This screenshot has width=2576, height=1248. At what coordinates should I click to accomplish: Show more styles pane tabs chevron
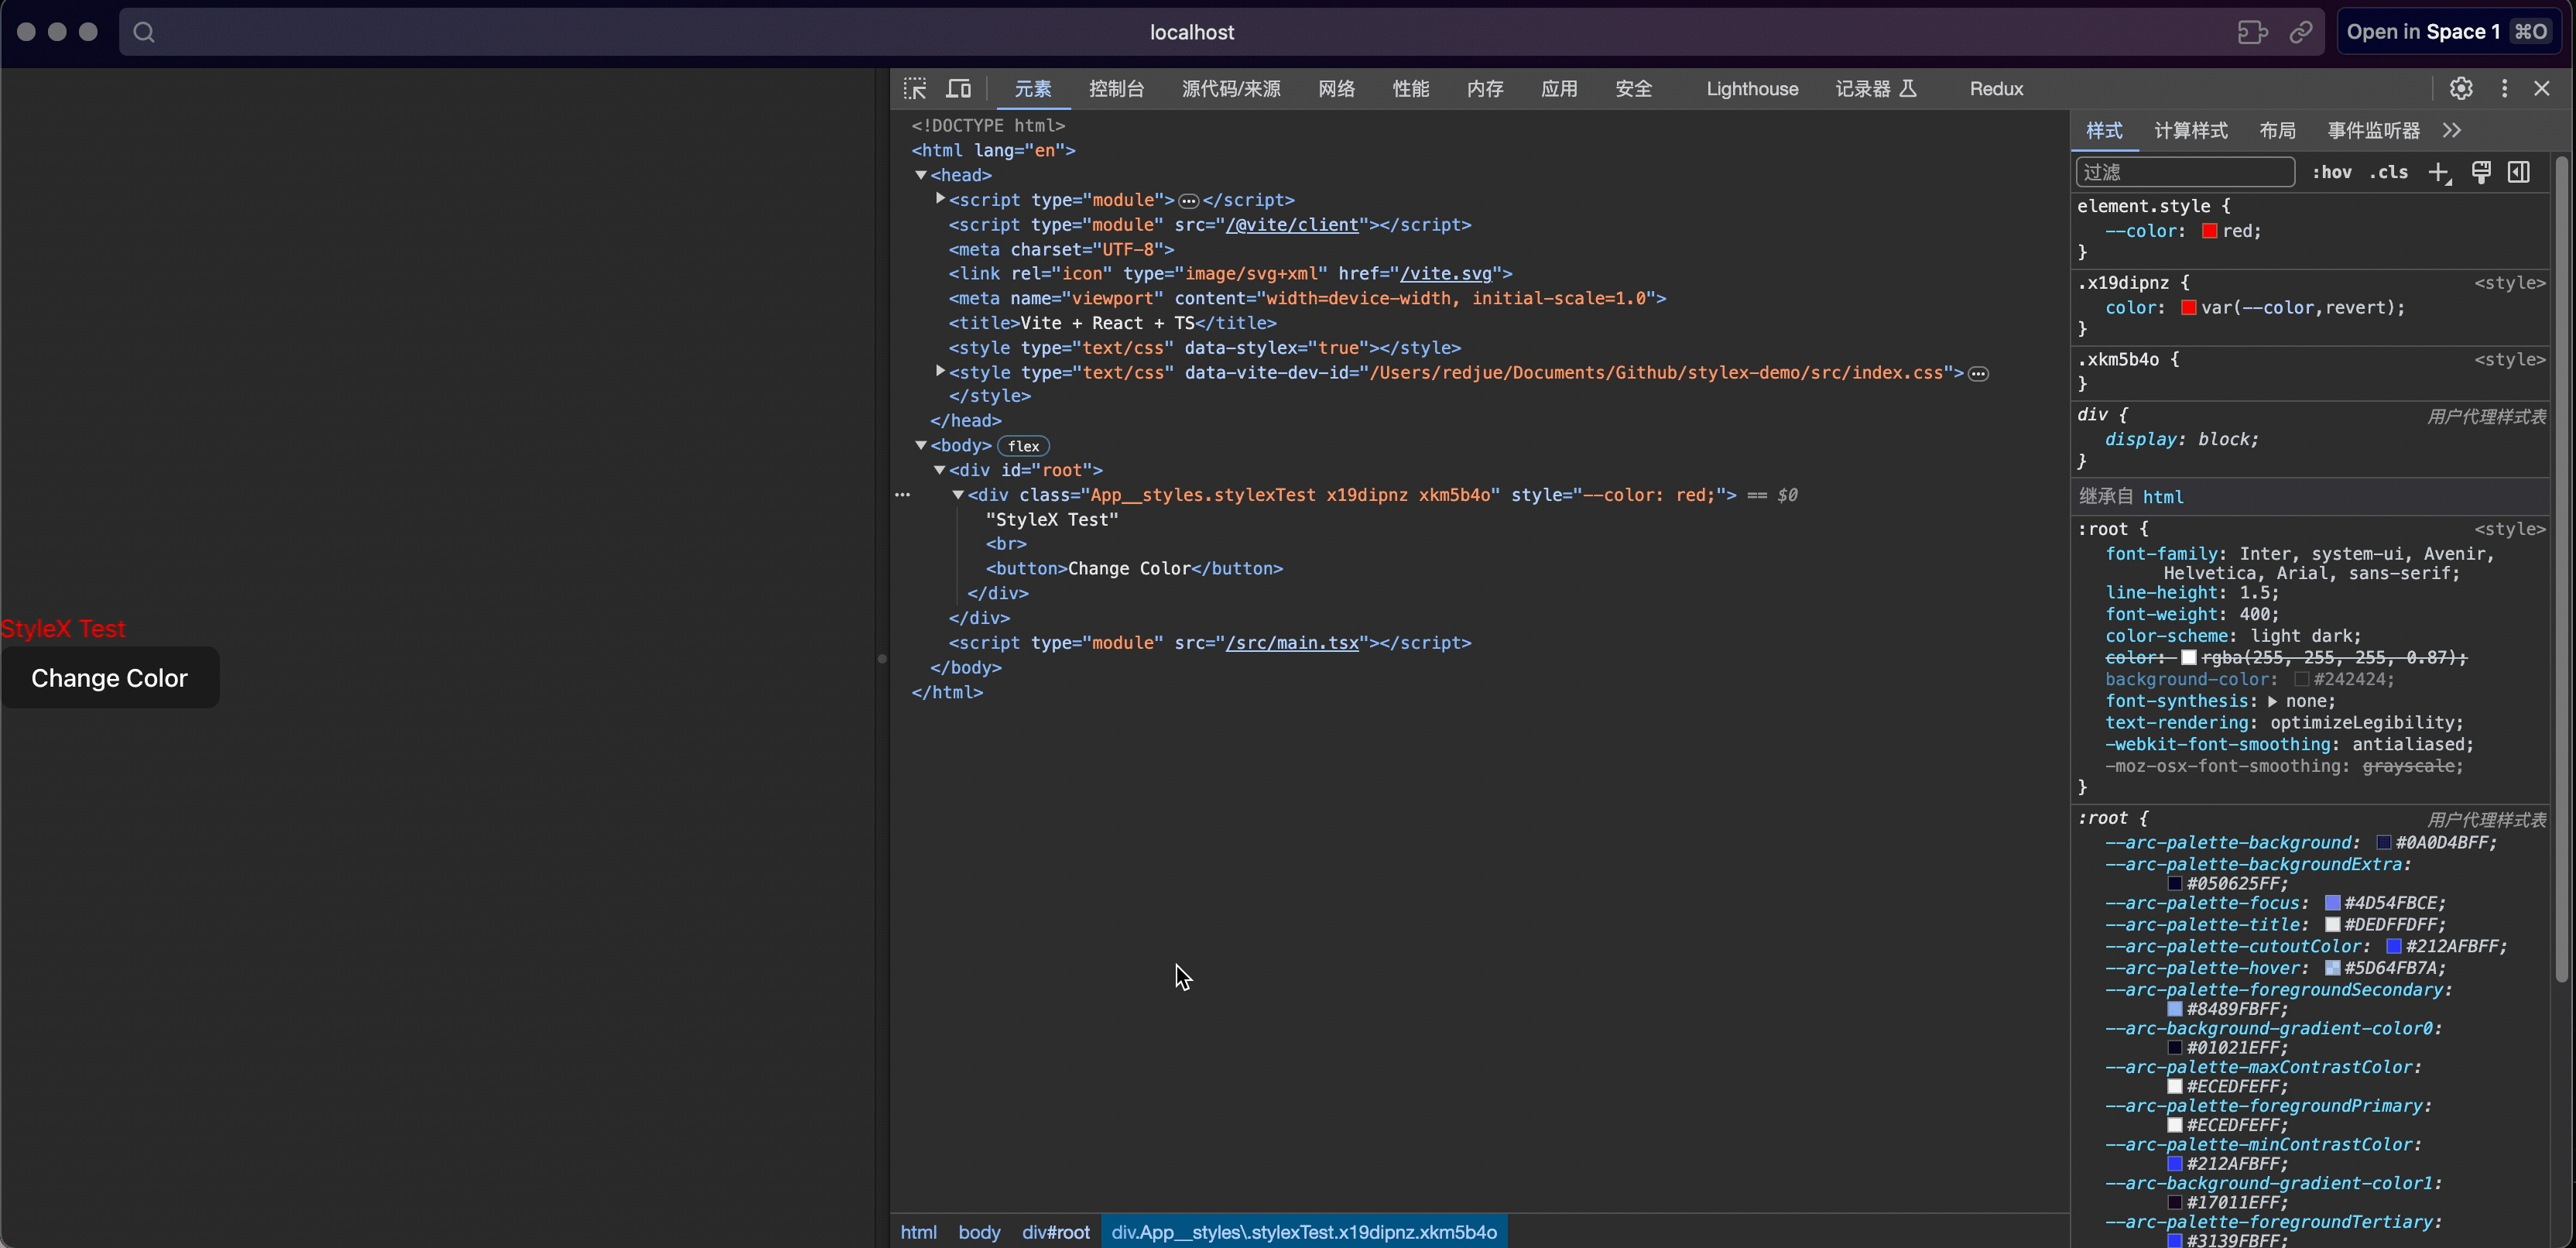[x=2452, y=131]
